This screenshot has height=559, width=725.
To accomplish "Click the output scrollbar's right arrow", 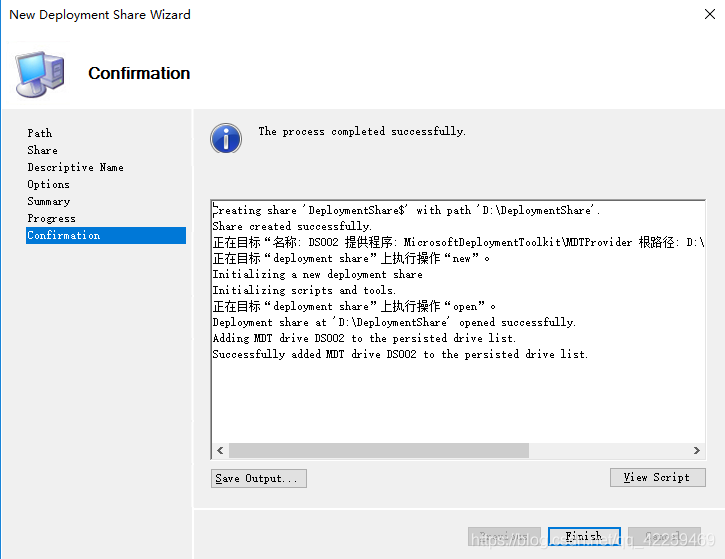I will tap(697, 451).
